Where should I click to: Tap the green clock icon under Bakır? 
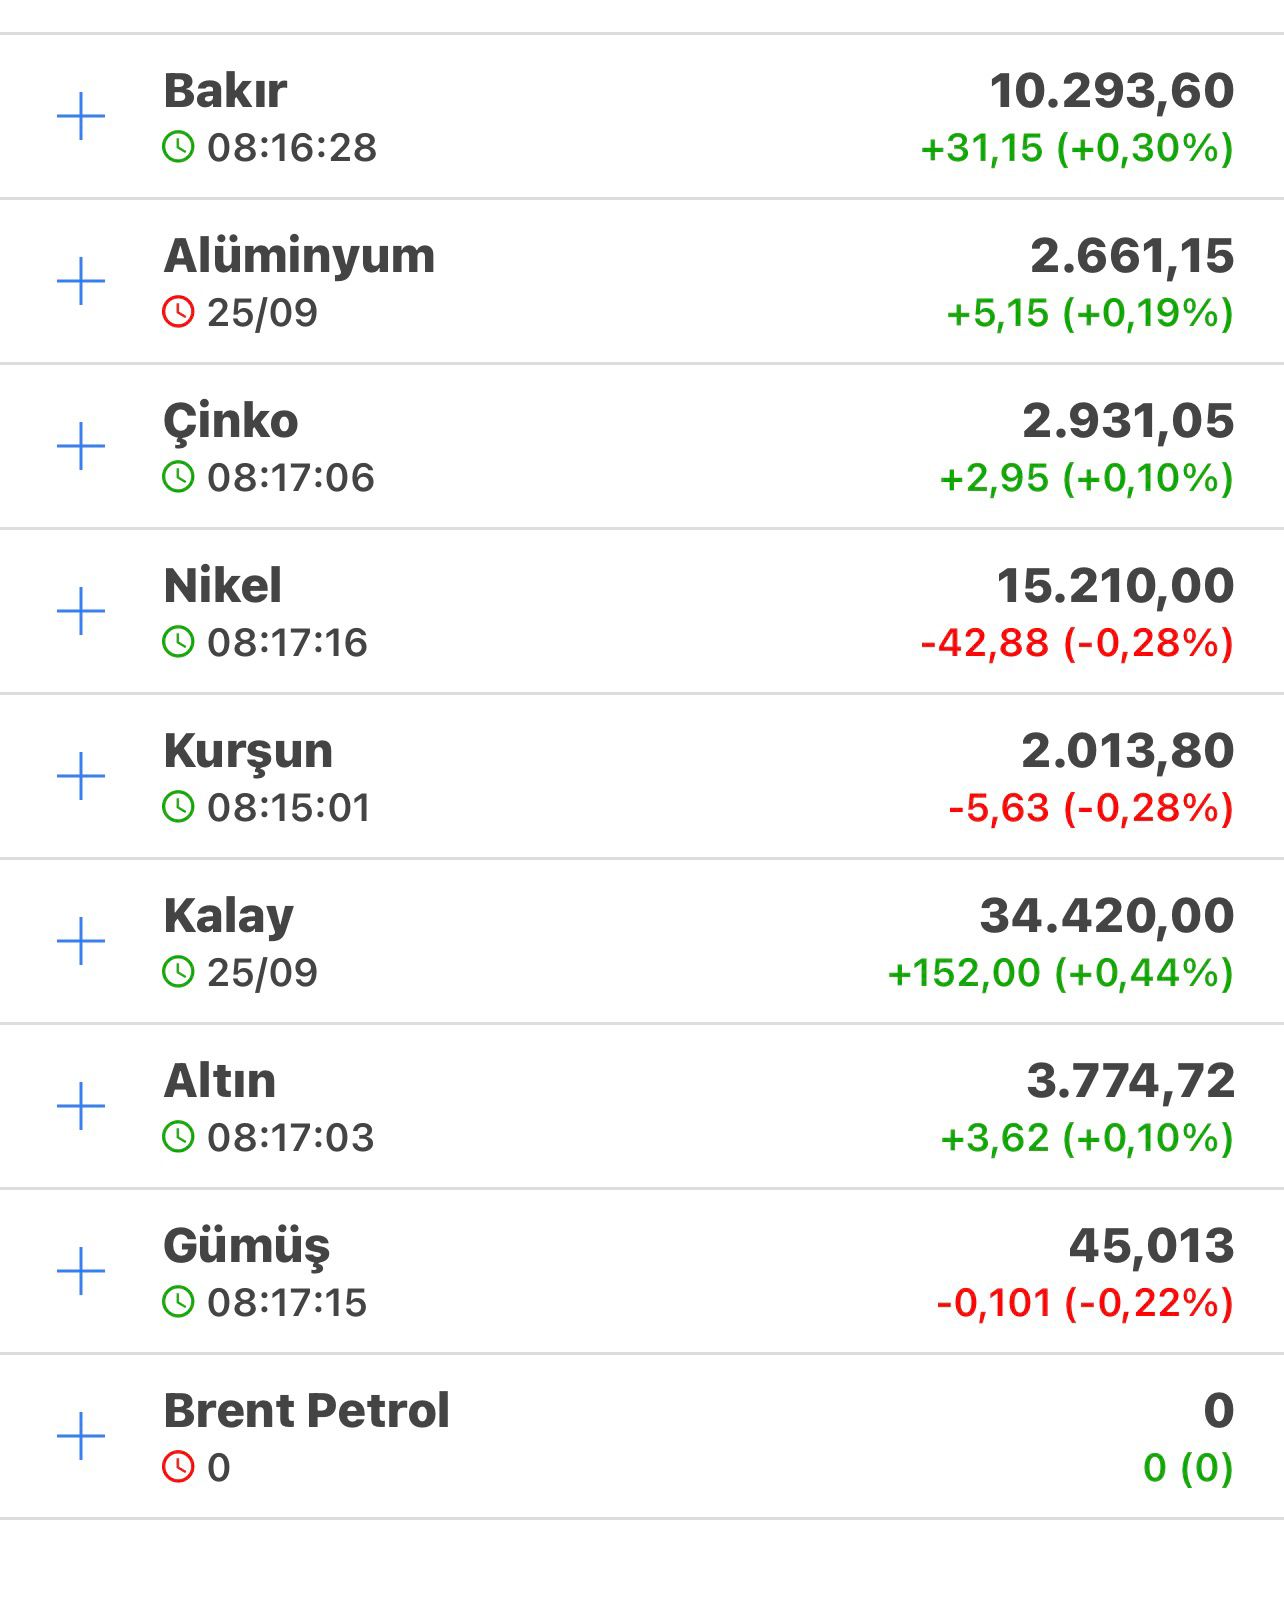coord(178,147)
